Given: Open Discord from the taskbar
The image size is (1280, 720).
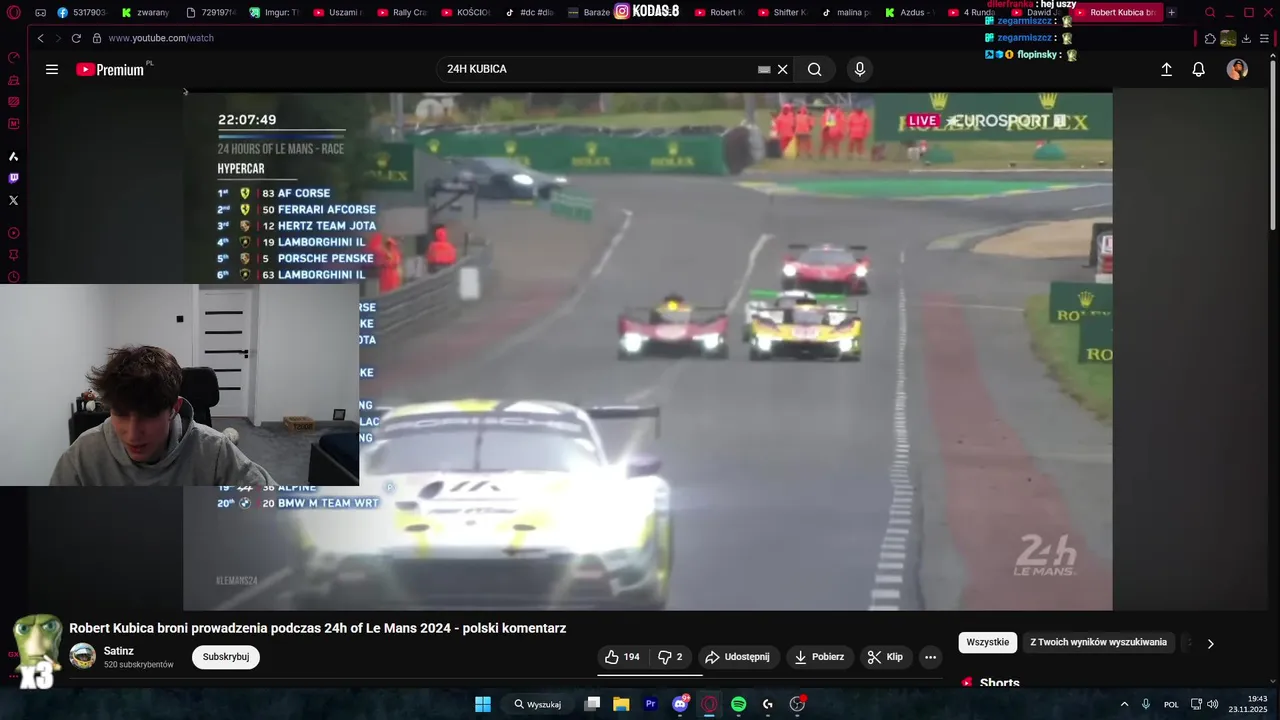Looking at the screenshot, I should 680,704.
